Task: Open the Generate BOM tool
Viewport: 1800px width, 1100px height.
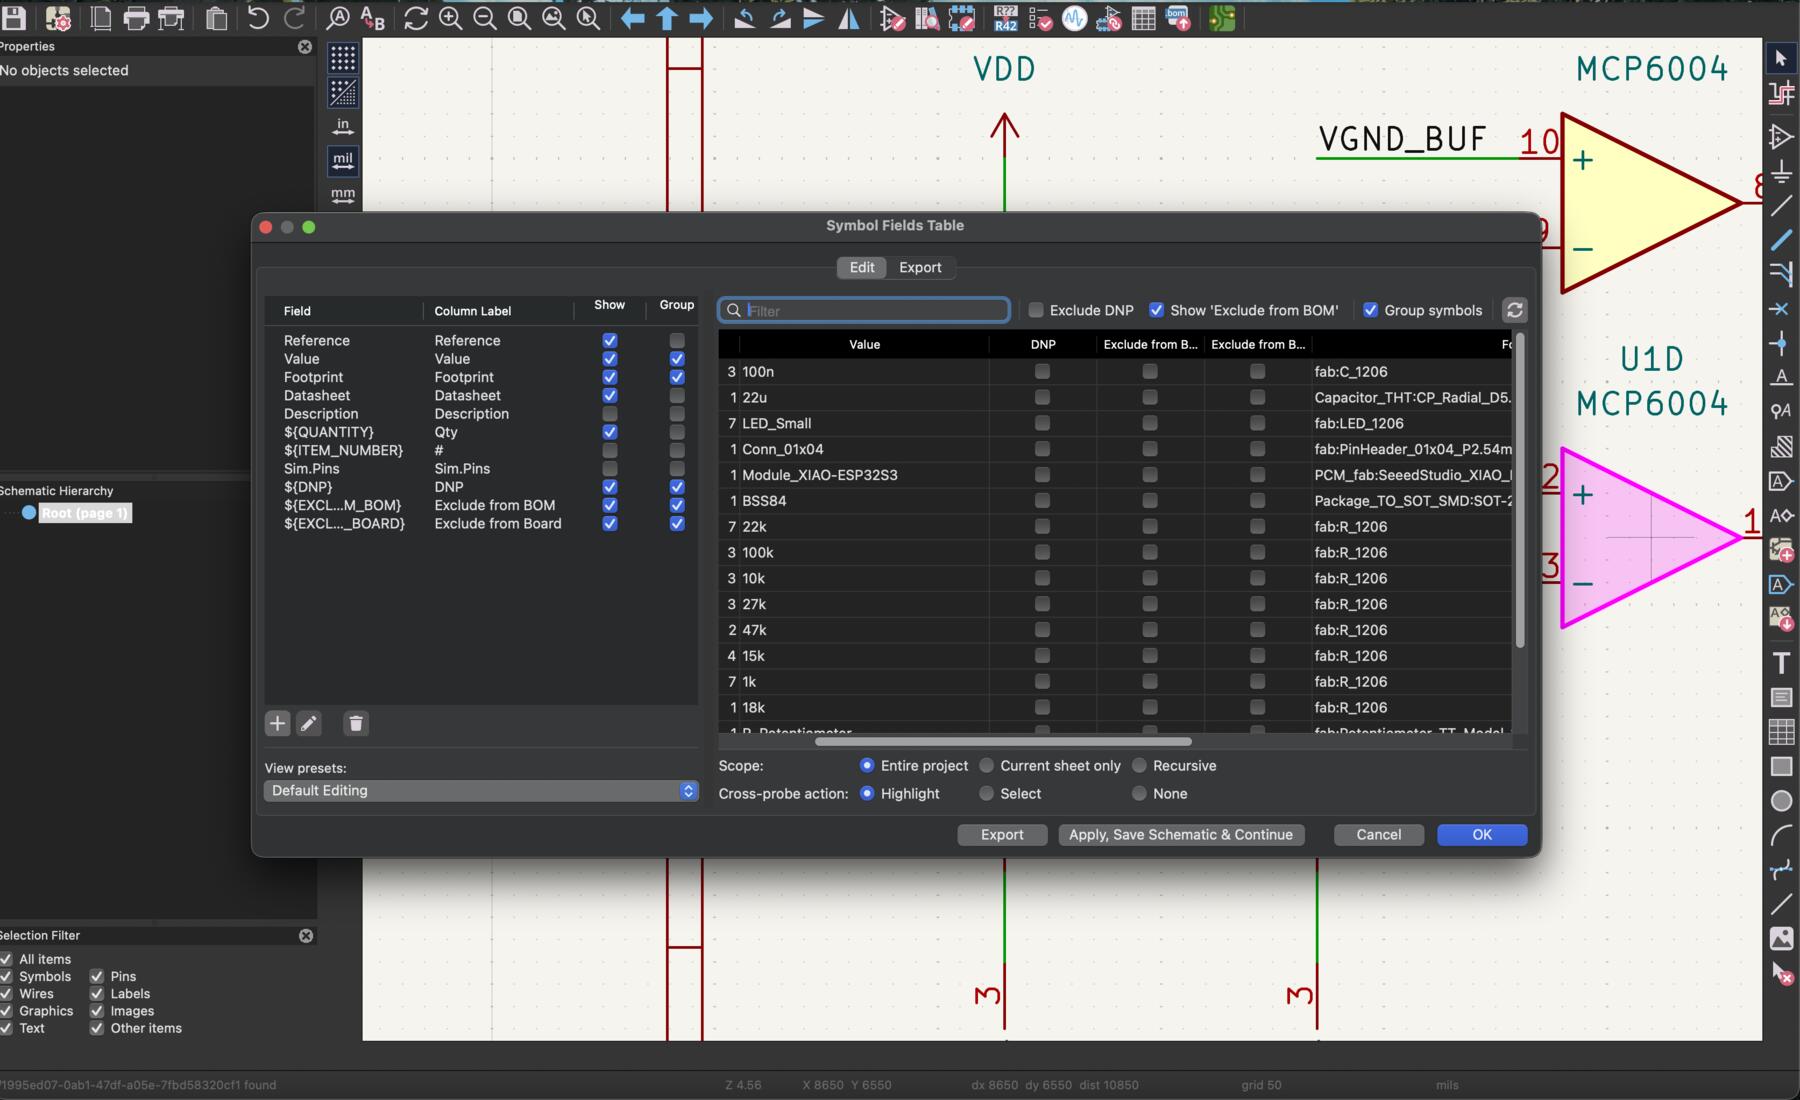Action: point(1179,18)
